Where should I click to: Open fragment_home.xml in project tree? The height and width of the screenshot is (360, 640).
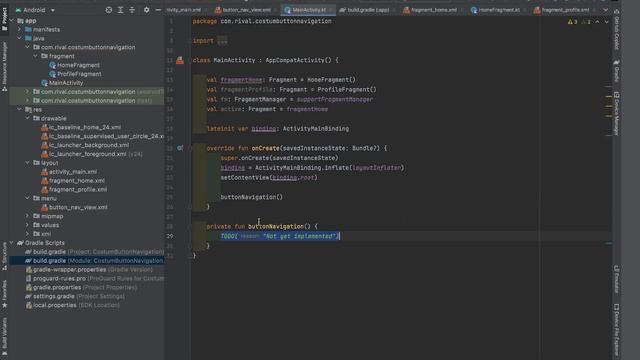pos(76,181)
